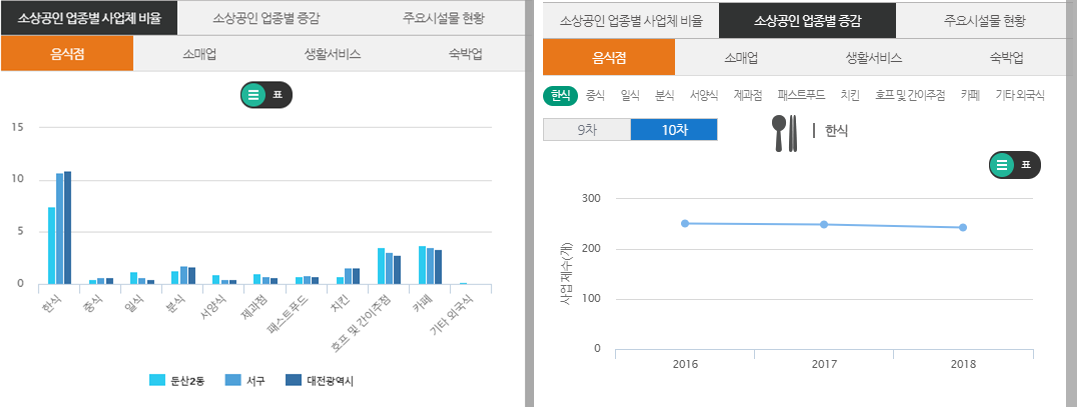Viewport: 1077px width, 407px height.
Task: Click the chart-view icon in the left panel toggle
Action: (253, 95)
